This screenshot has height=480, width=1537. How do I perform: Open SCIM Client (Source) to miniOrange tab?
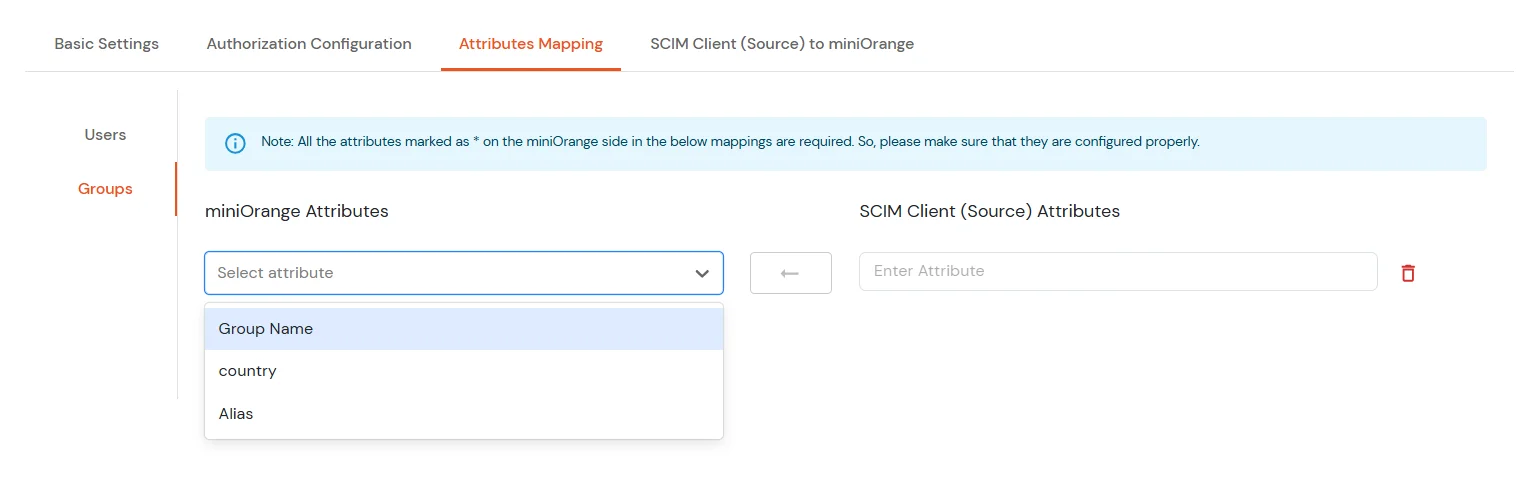pos(782,44)
